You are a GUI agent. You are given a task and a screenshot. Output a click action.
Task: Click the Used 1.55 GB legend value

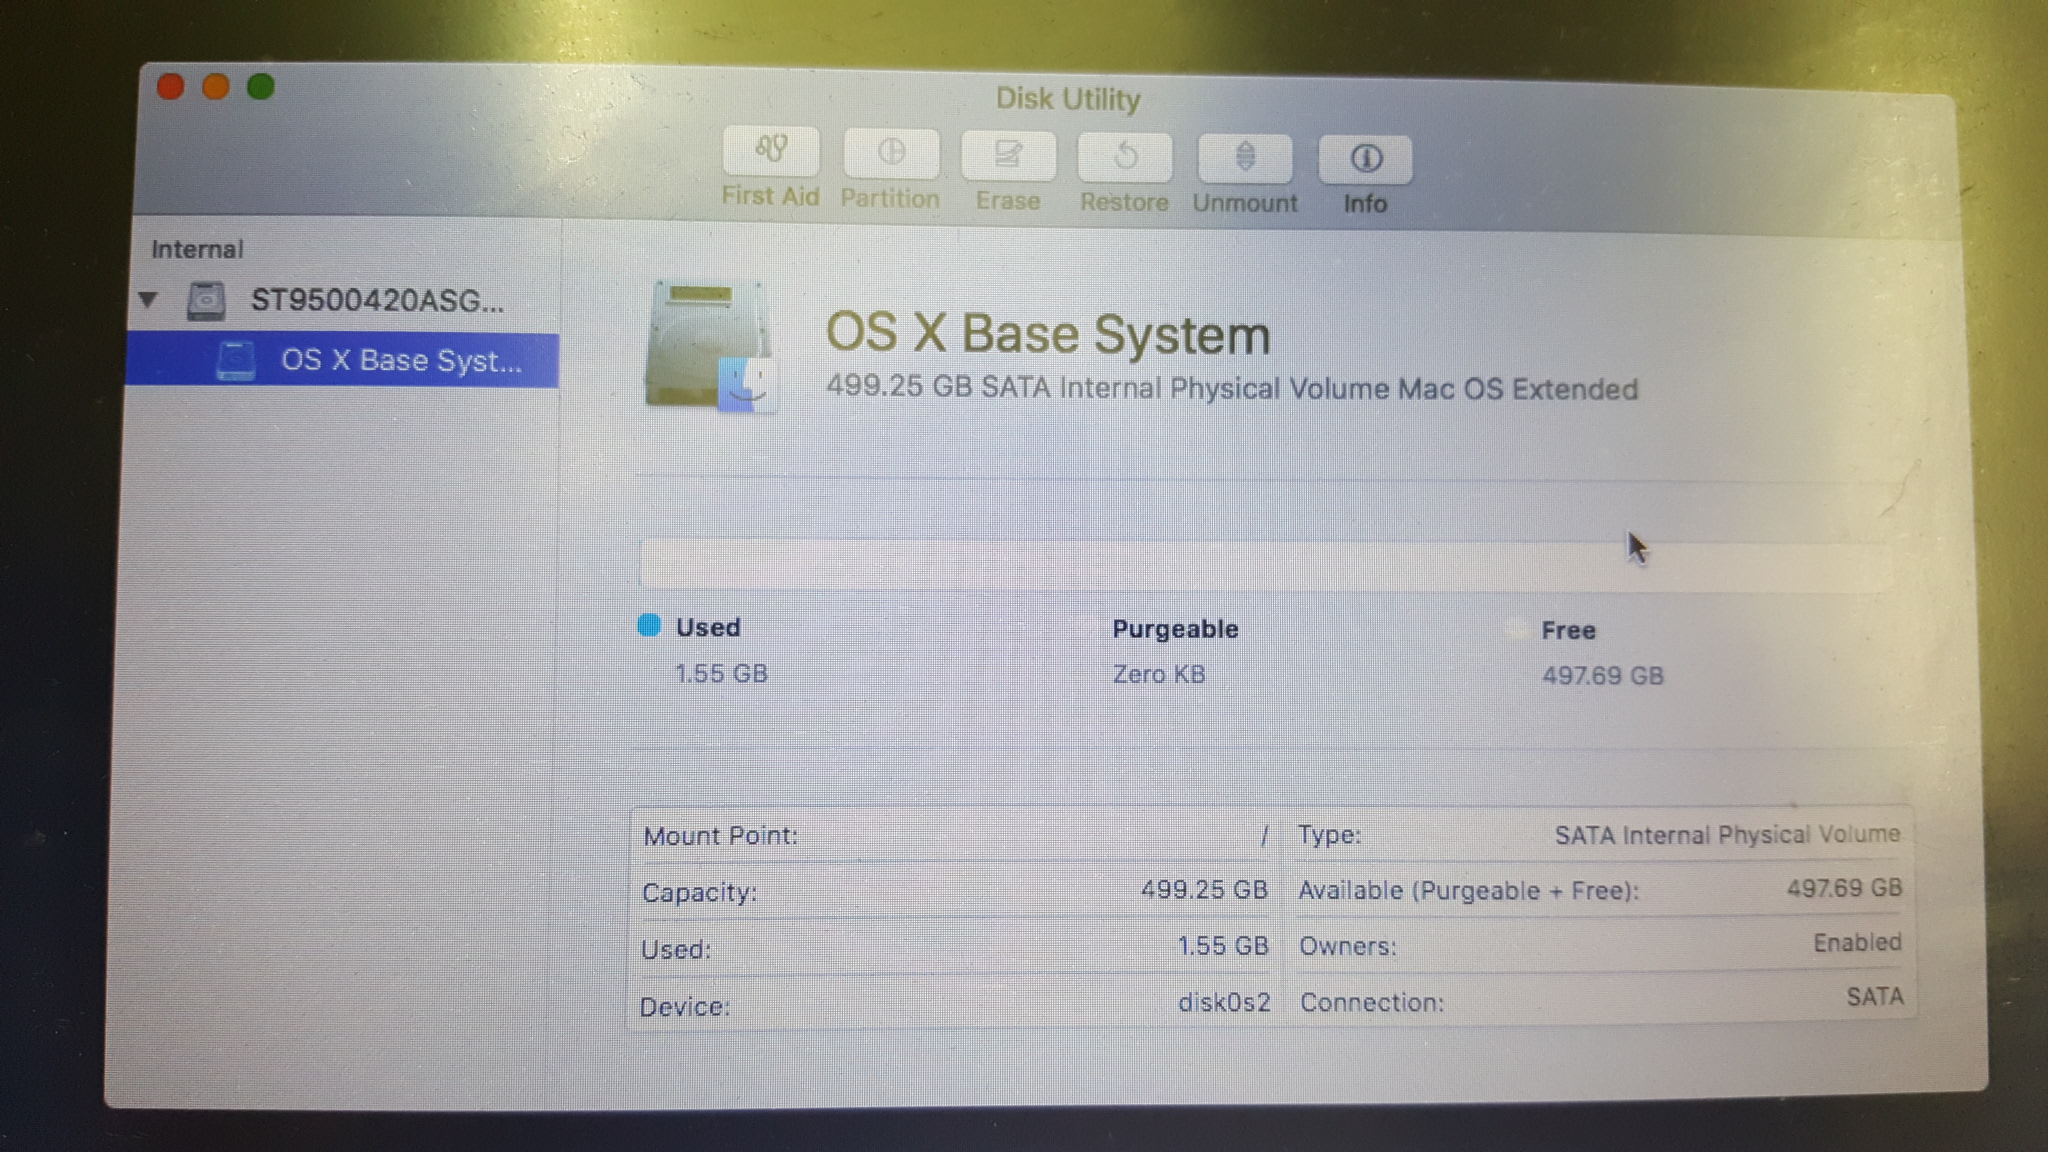721,673
